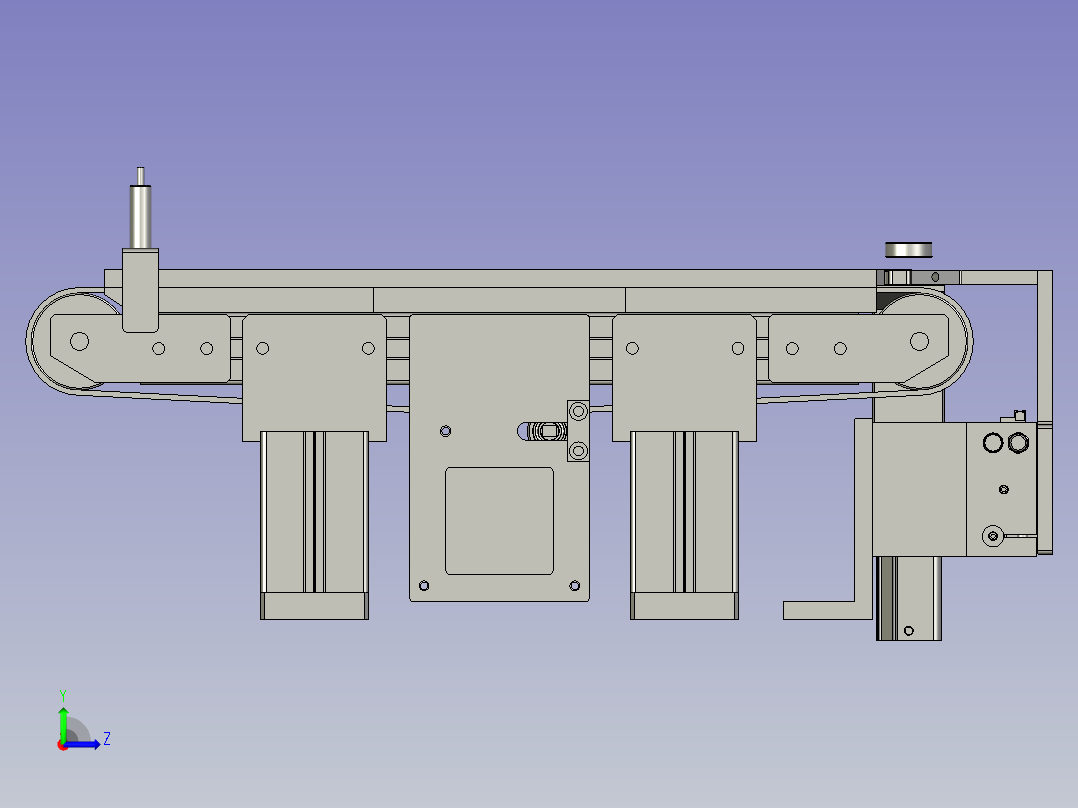Select the vertical cylinder rod above the conveyor
Viewport: 1078px width, 808px height.
pyautogui.click(x=141, y=217)
